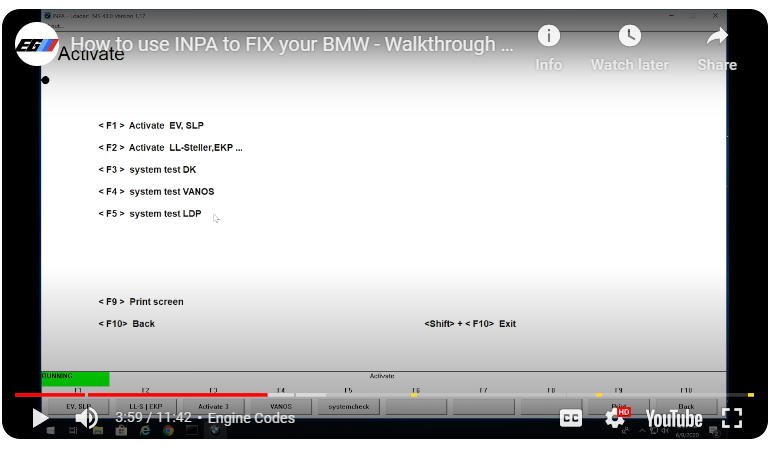This screenshot has height=454, width=779.
Task: Open video quality settings gear
Action: pos(615,418)
